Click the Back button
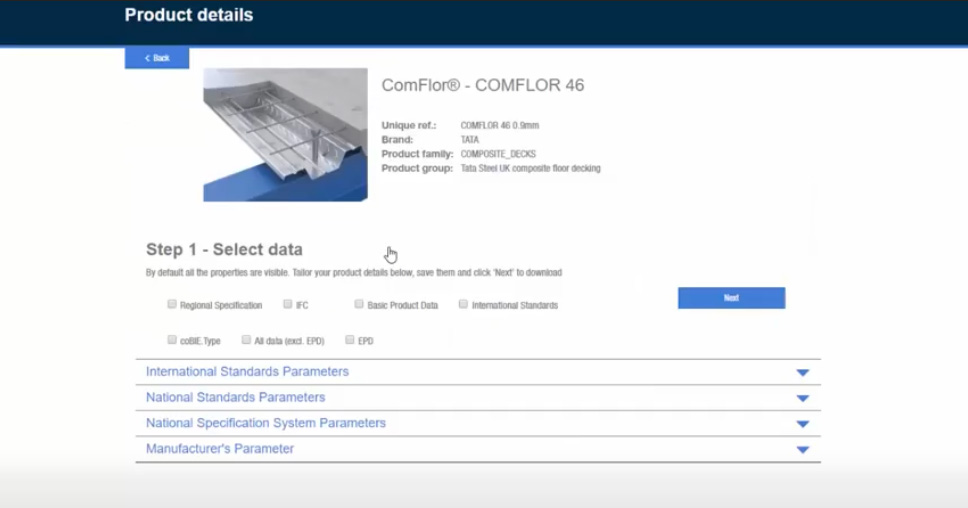This screenshot has width=968, height=508. 157,58
